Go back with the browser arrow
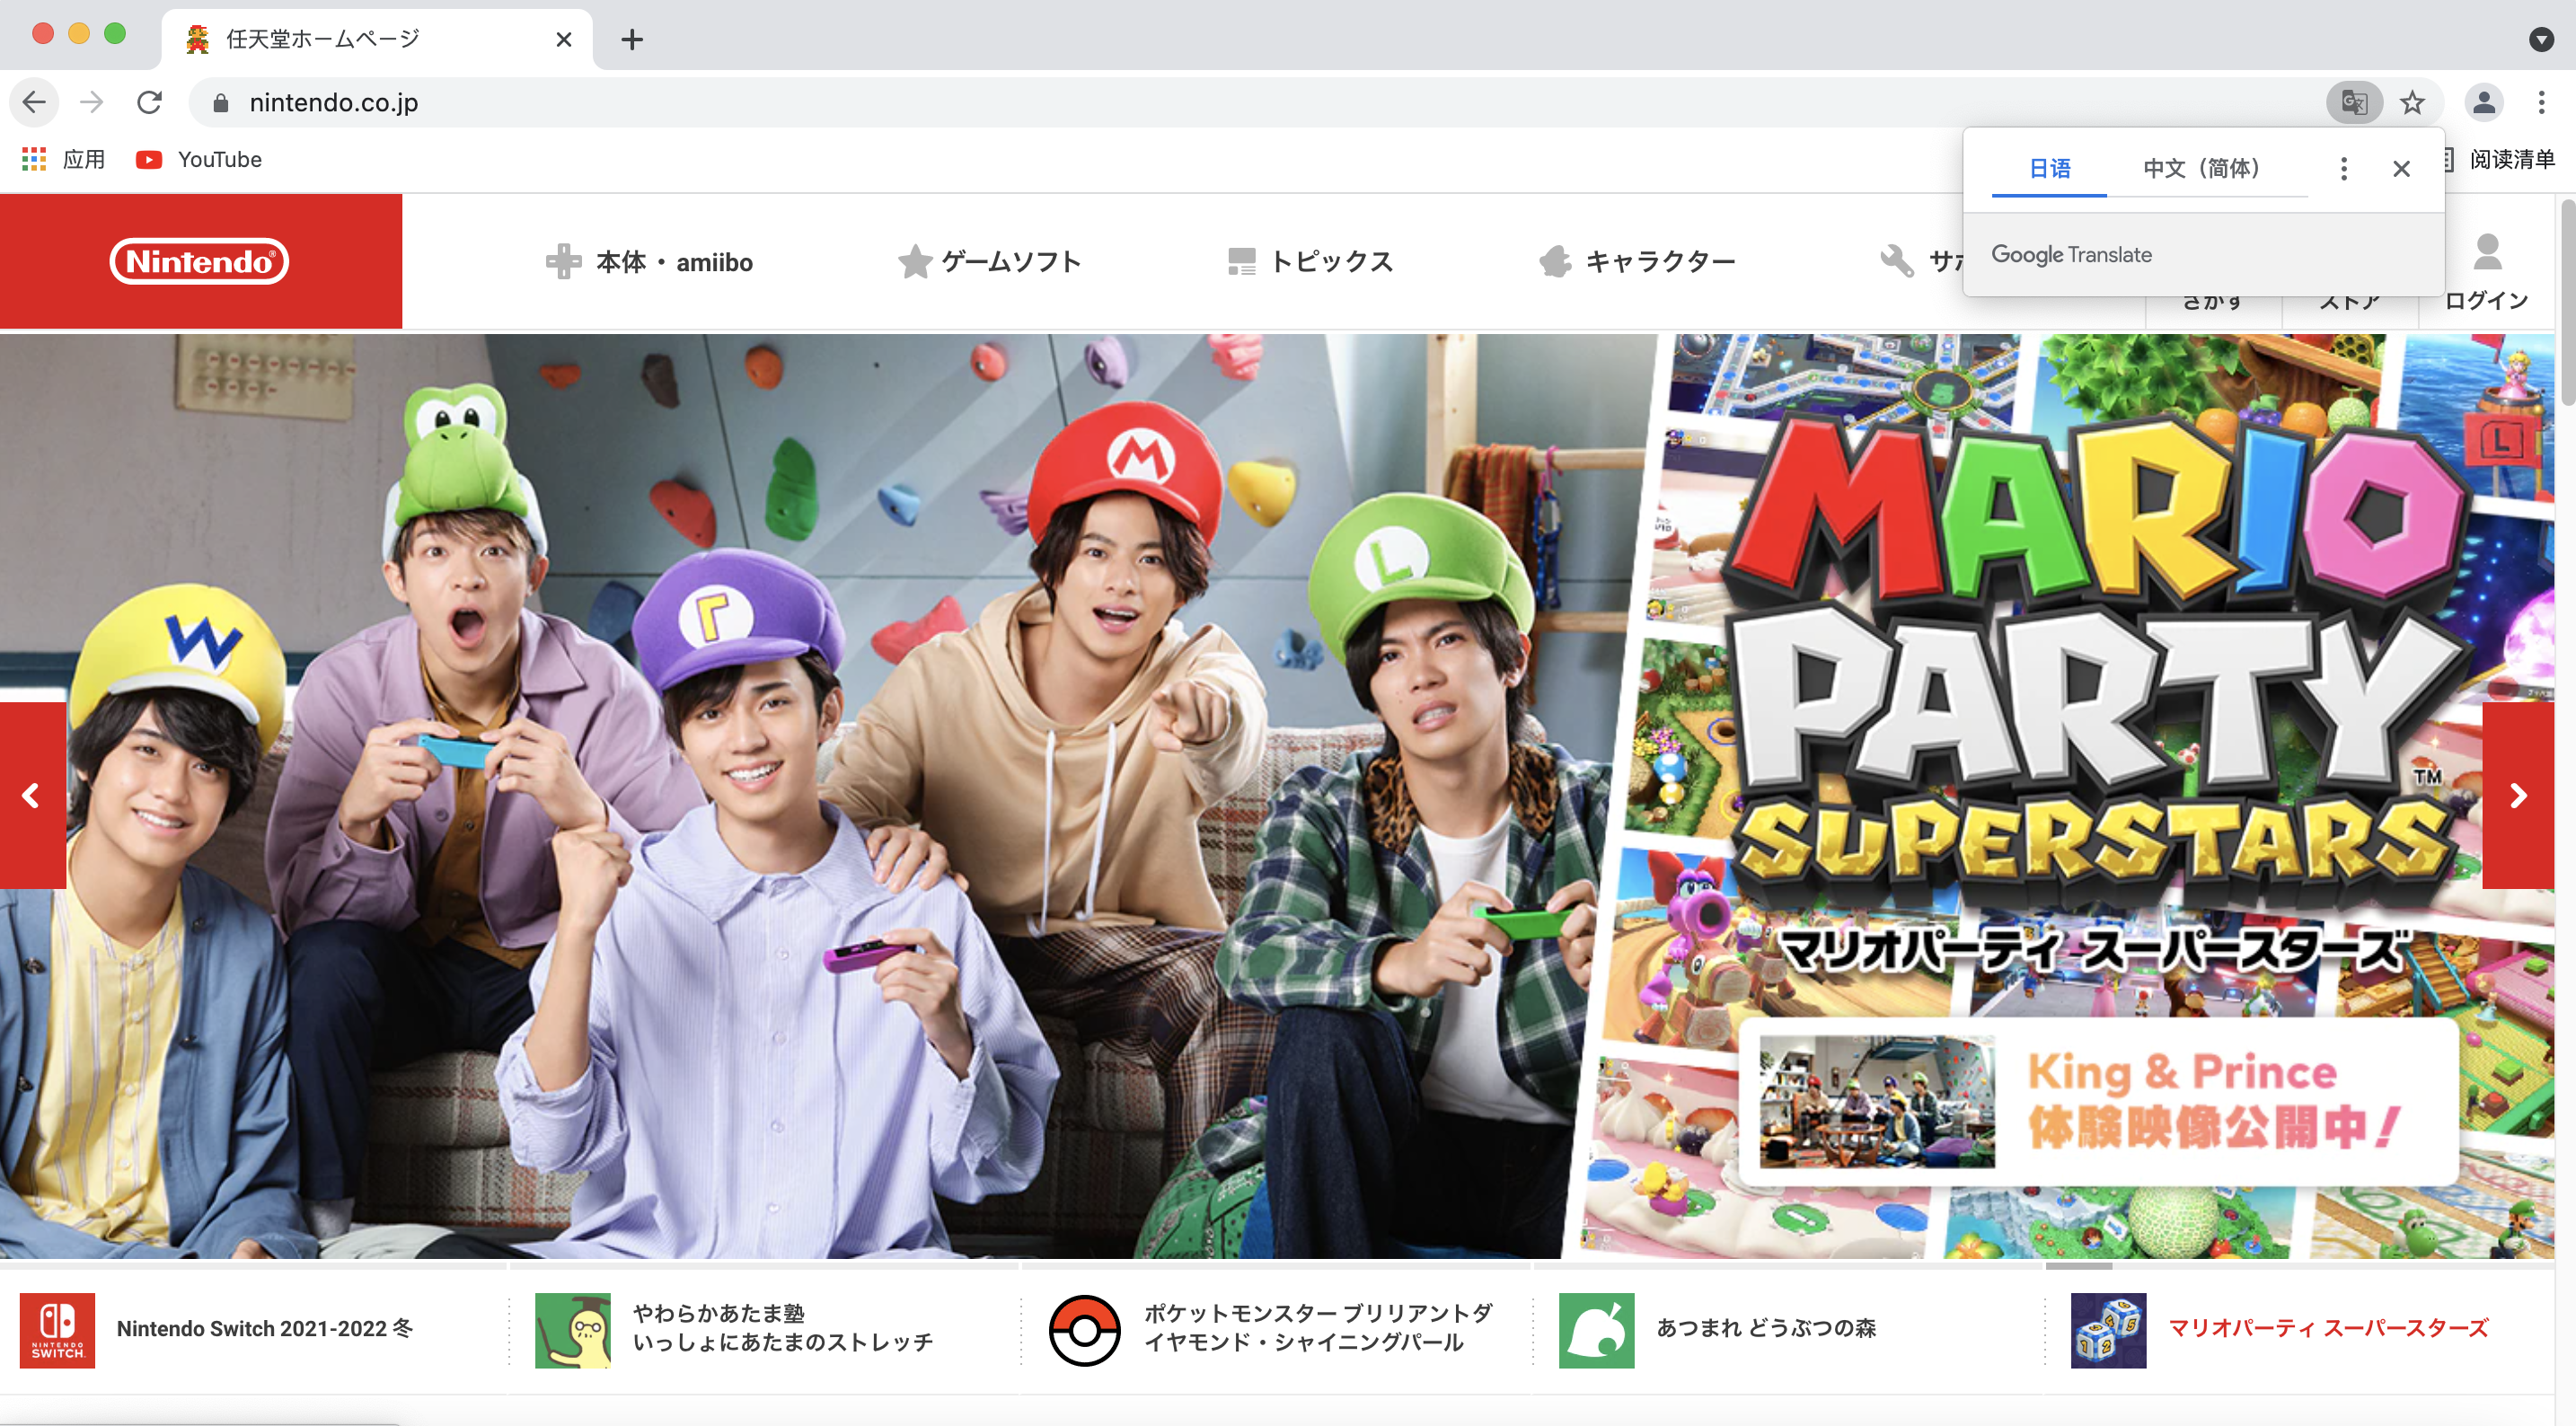The width and height of the screenshot is (2576, 1426). click(x=34, y=102)
